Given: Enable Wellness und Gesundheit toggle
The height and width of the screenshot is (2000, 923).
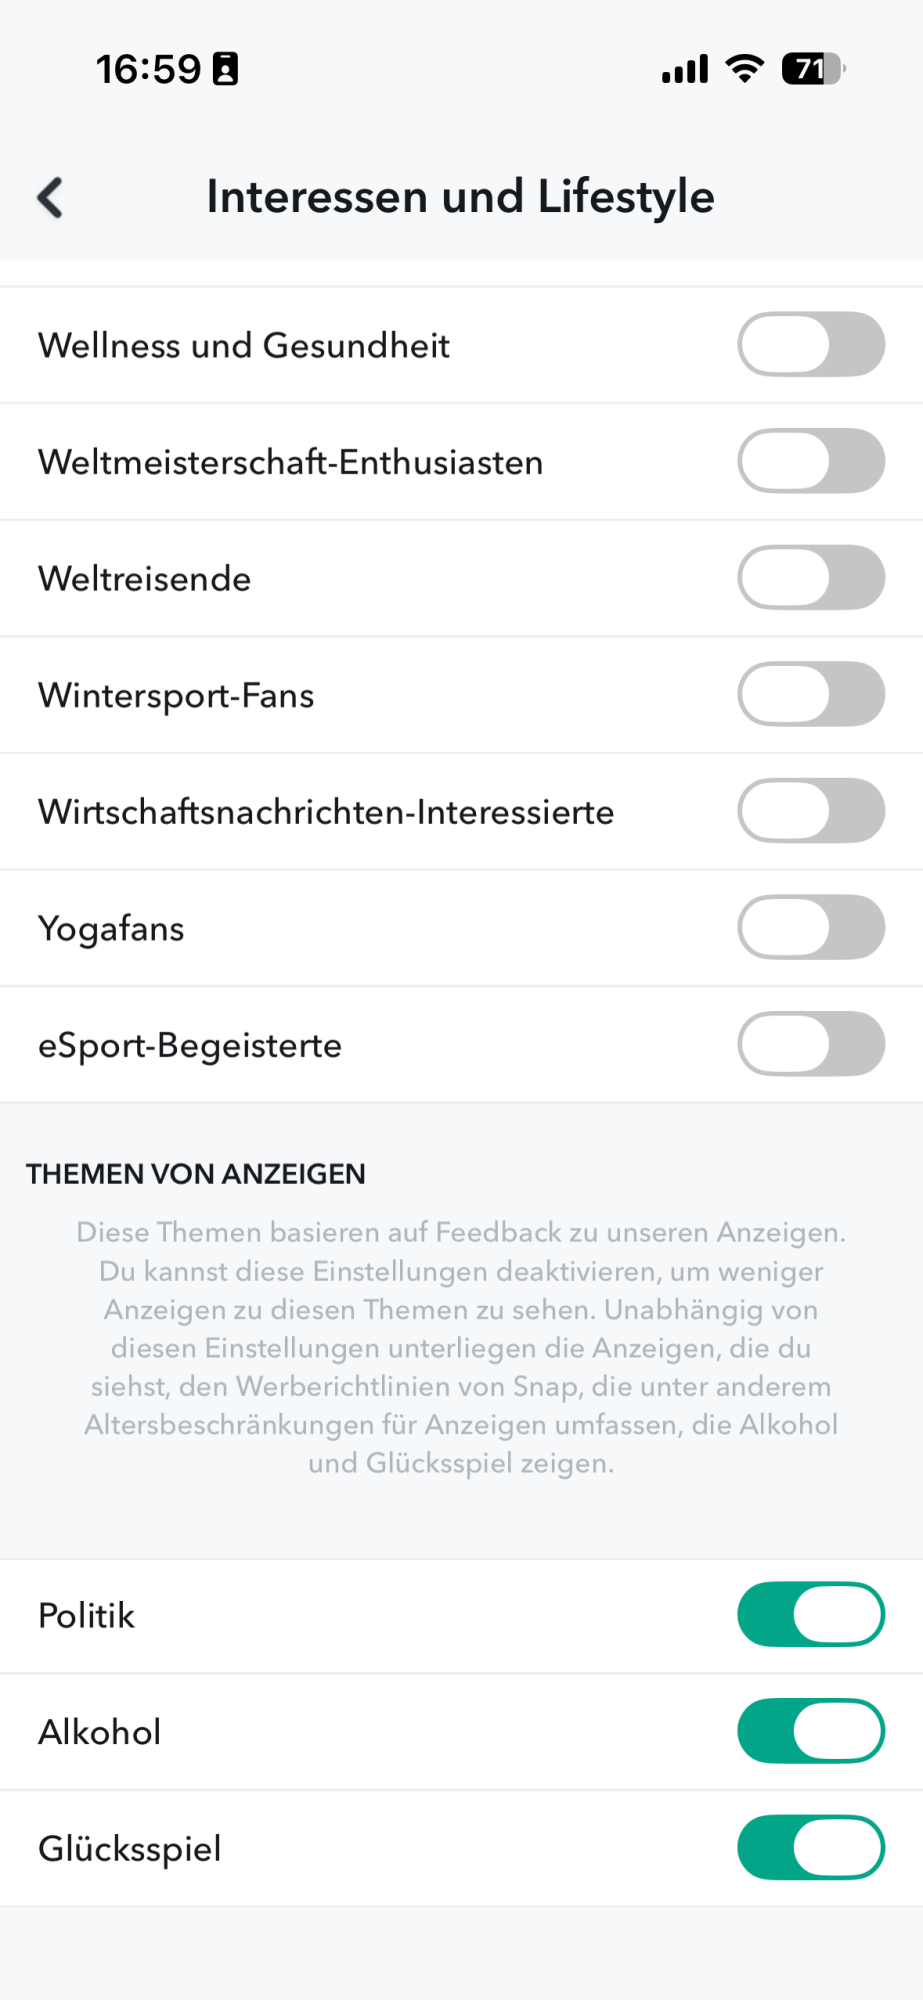Looking at the screenshot, I should (811, 345).
